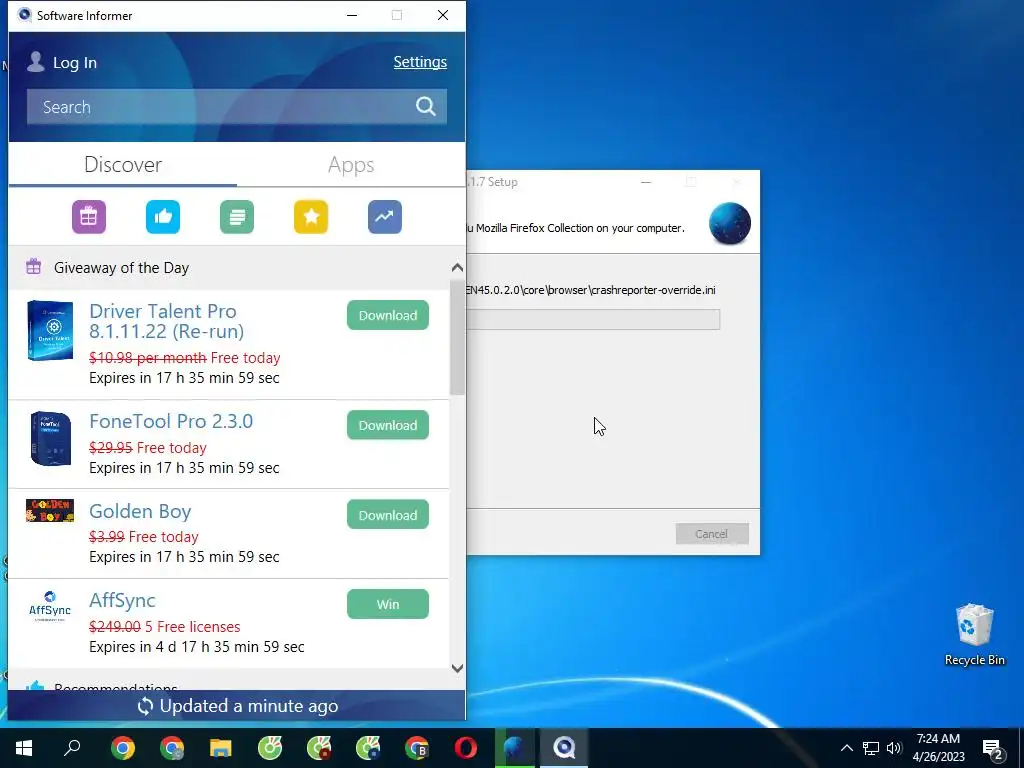Click the search magnifier icon
Viewport: 1024px width, 768px height.
point(426,106)
